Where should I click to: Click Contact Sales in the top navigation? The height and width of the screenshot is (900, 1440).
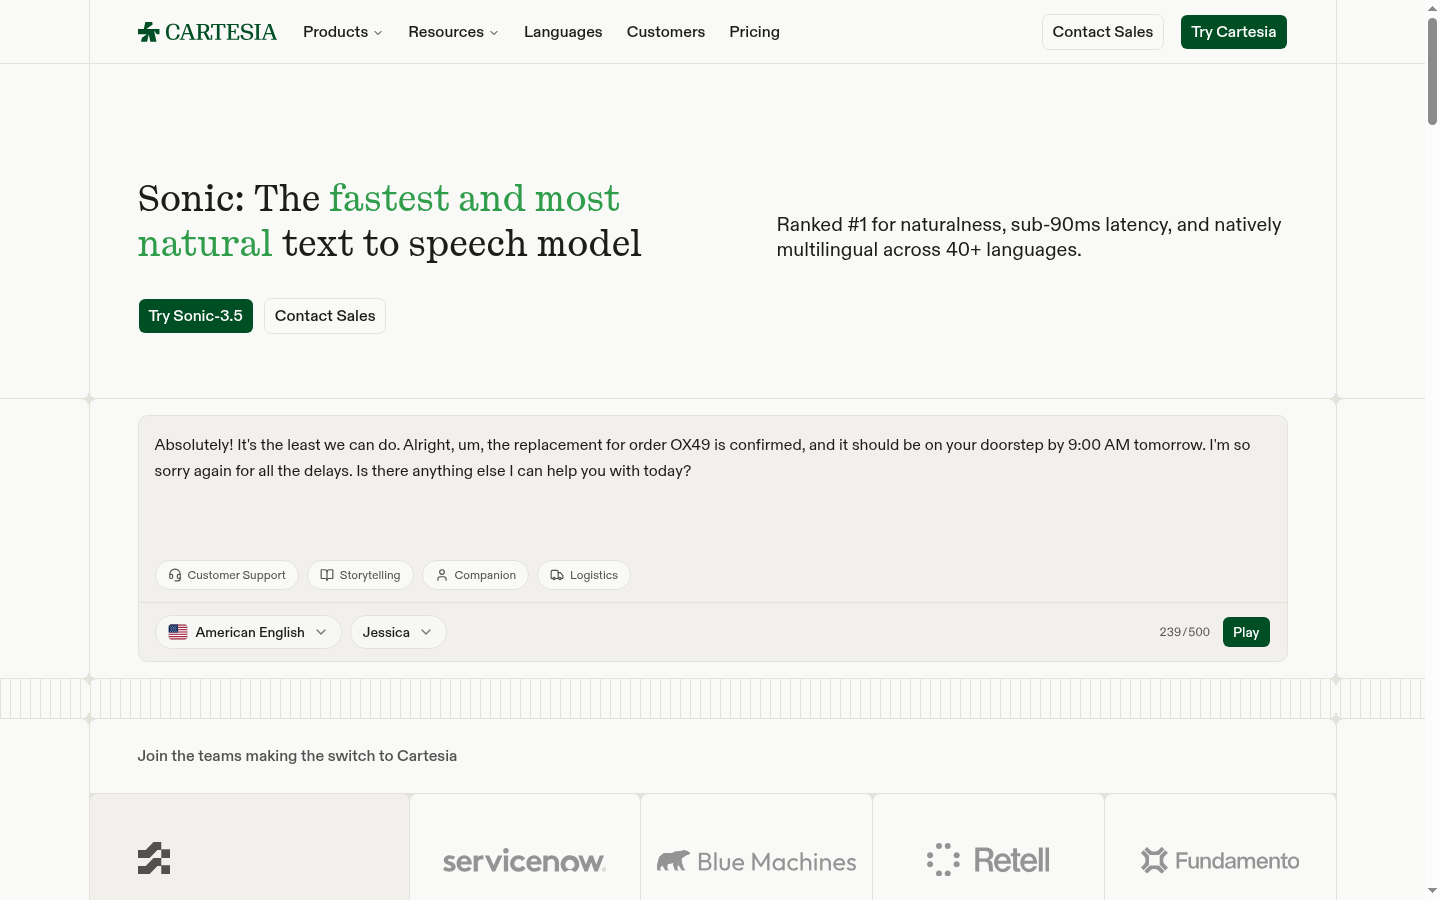[x=1103, y=32]
